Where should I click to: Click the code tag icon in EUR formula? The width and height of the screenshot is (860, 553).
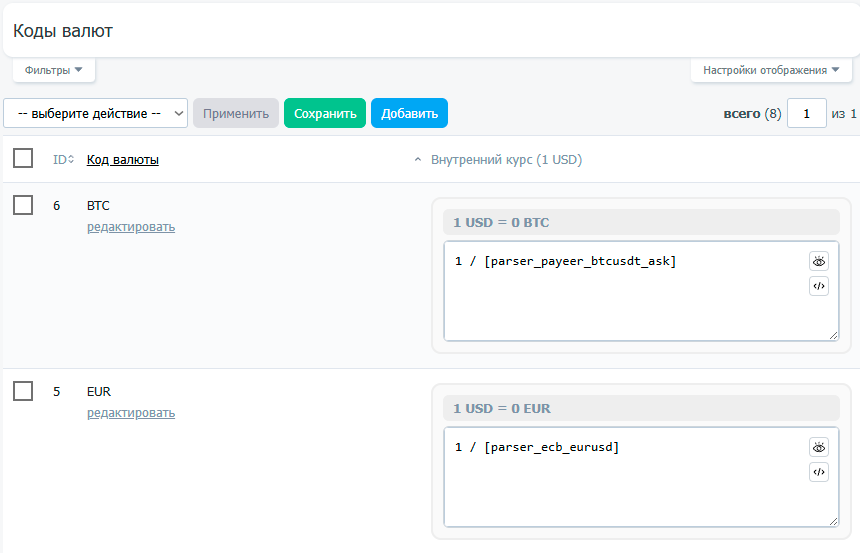[819, 472]
